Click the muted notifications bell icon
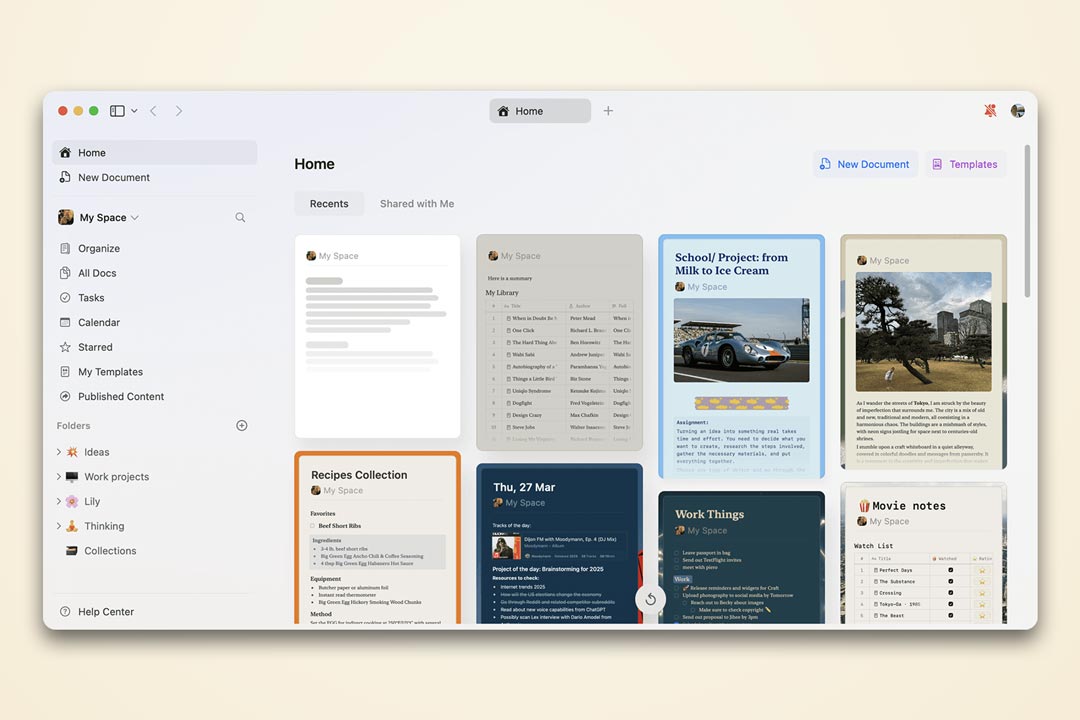1080x720 pixels. [990, 111]
